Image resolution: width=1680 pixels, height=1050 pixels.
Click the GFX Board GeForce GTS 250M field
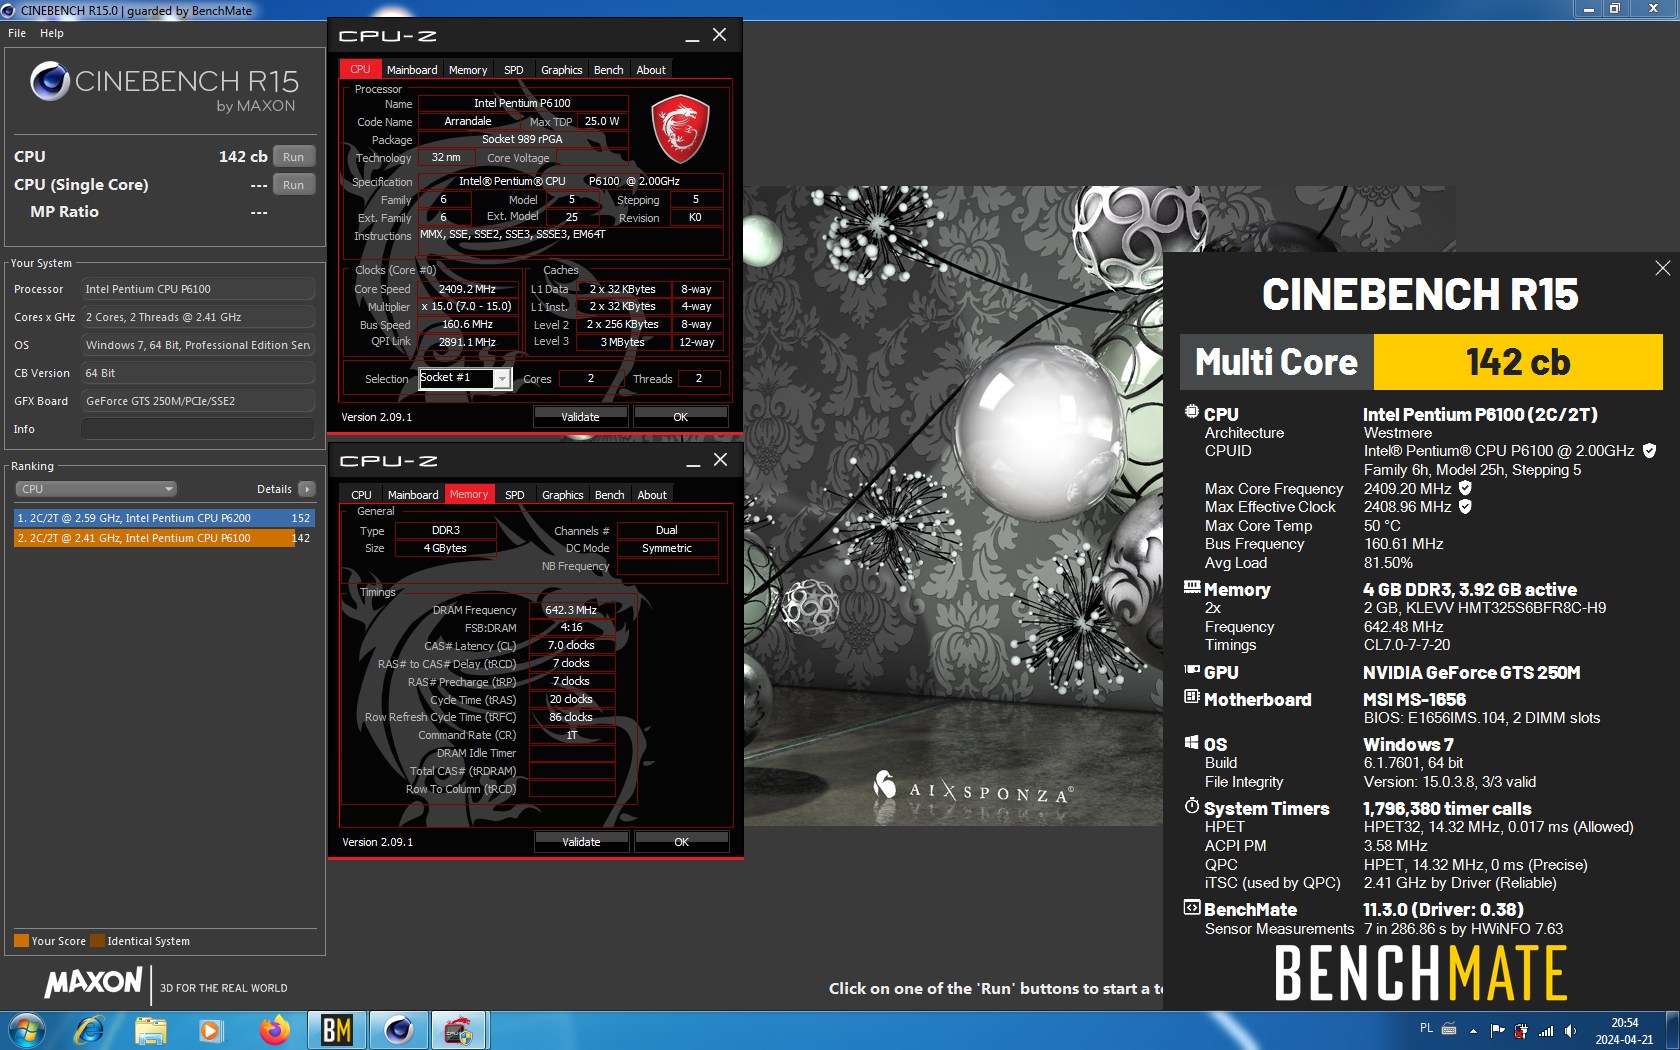[198, 401]
